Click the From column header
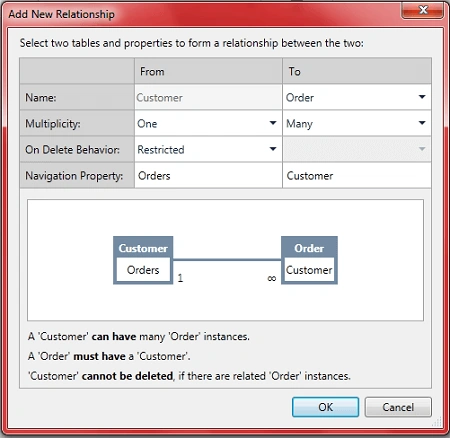450x438 pixels. 208,71
